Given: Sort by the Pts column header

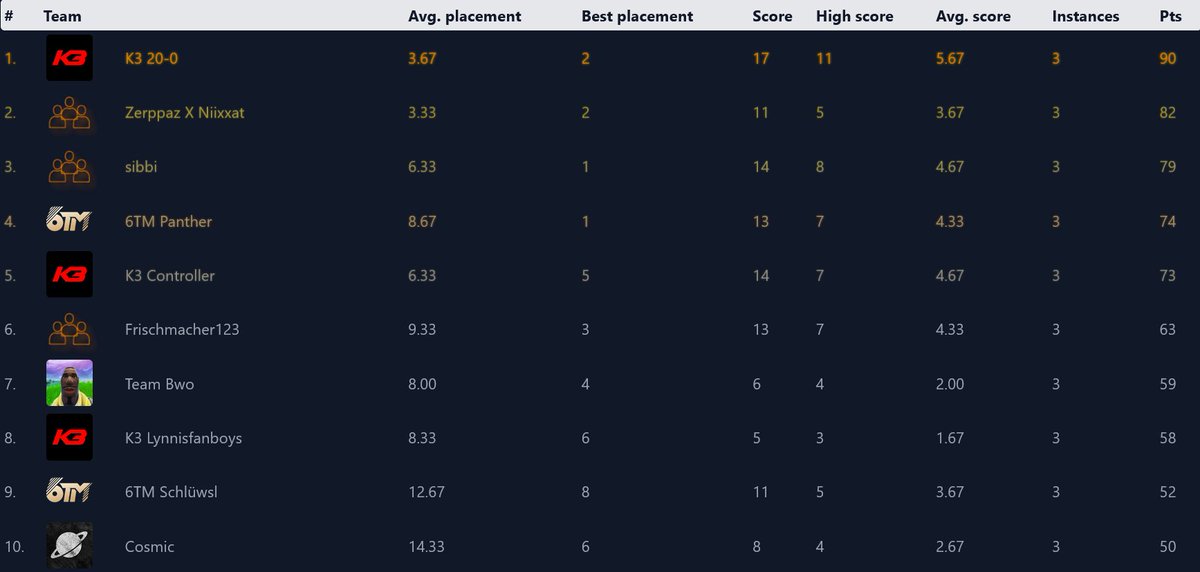Looking at the screenshot, I should click(x=1170, y=16).
